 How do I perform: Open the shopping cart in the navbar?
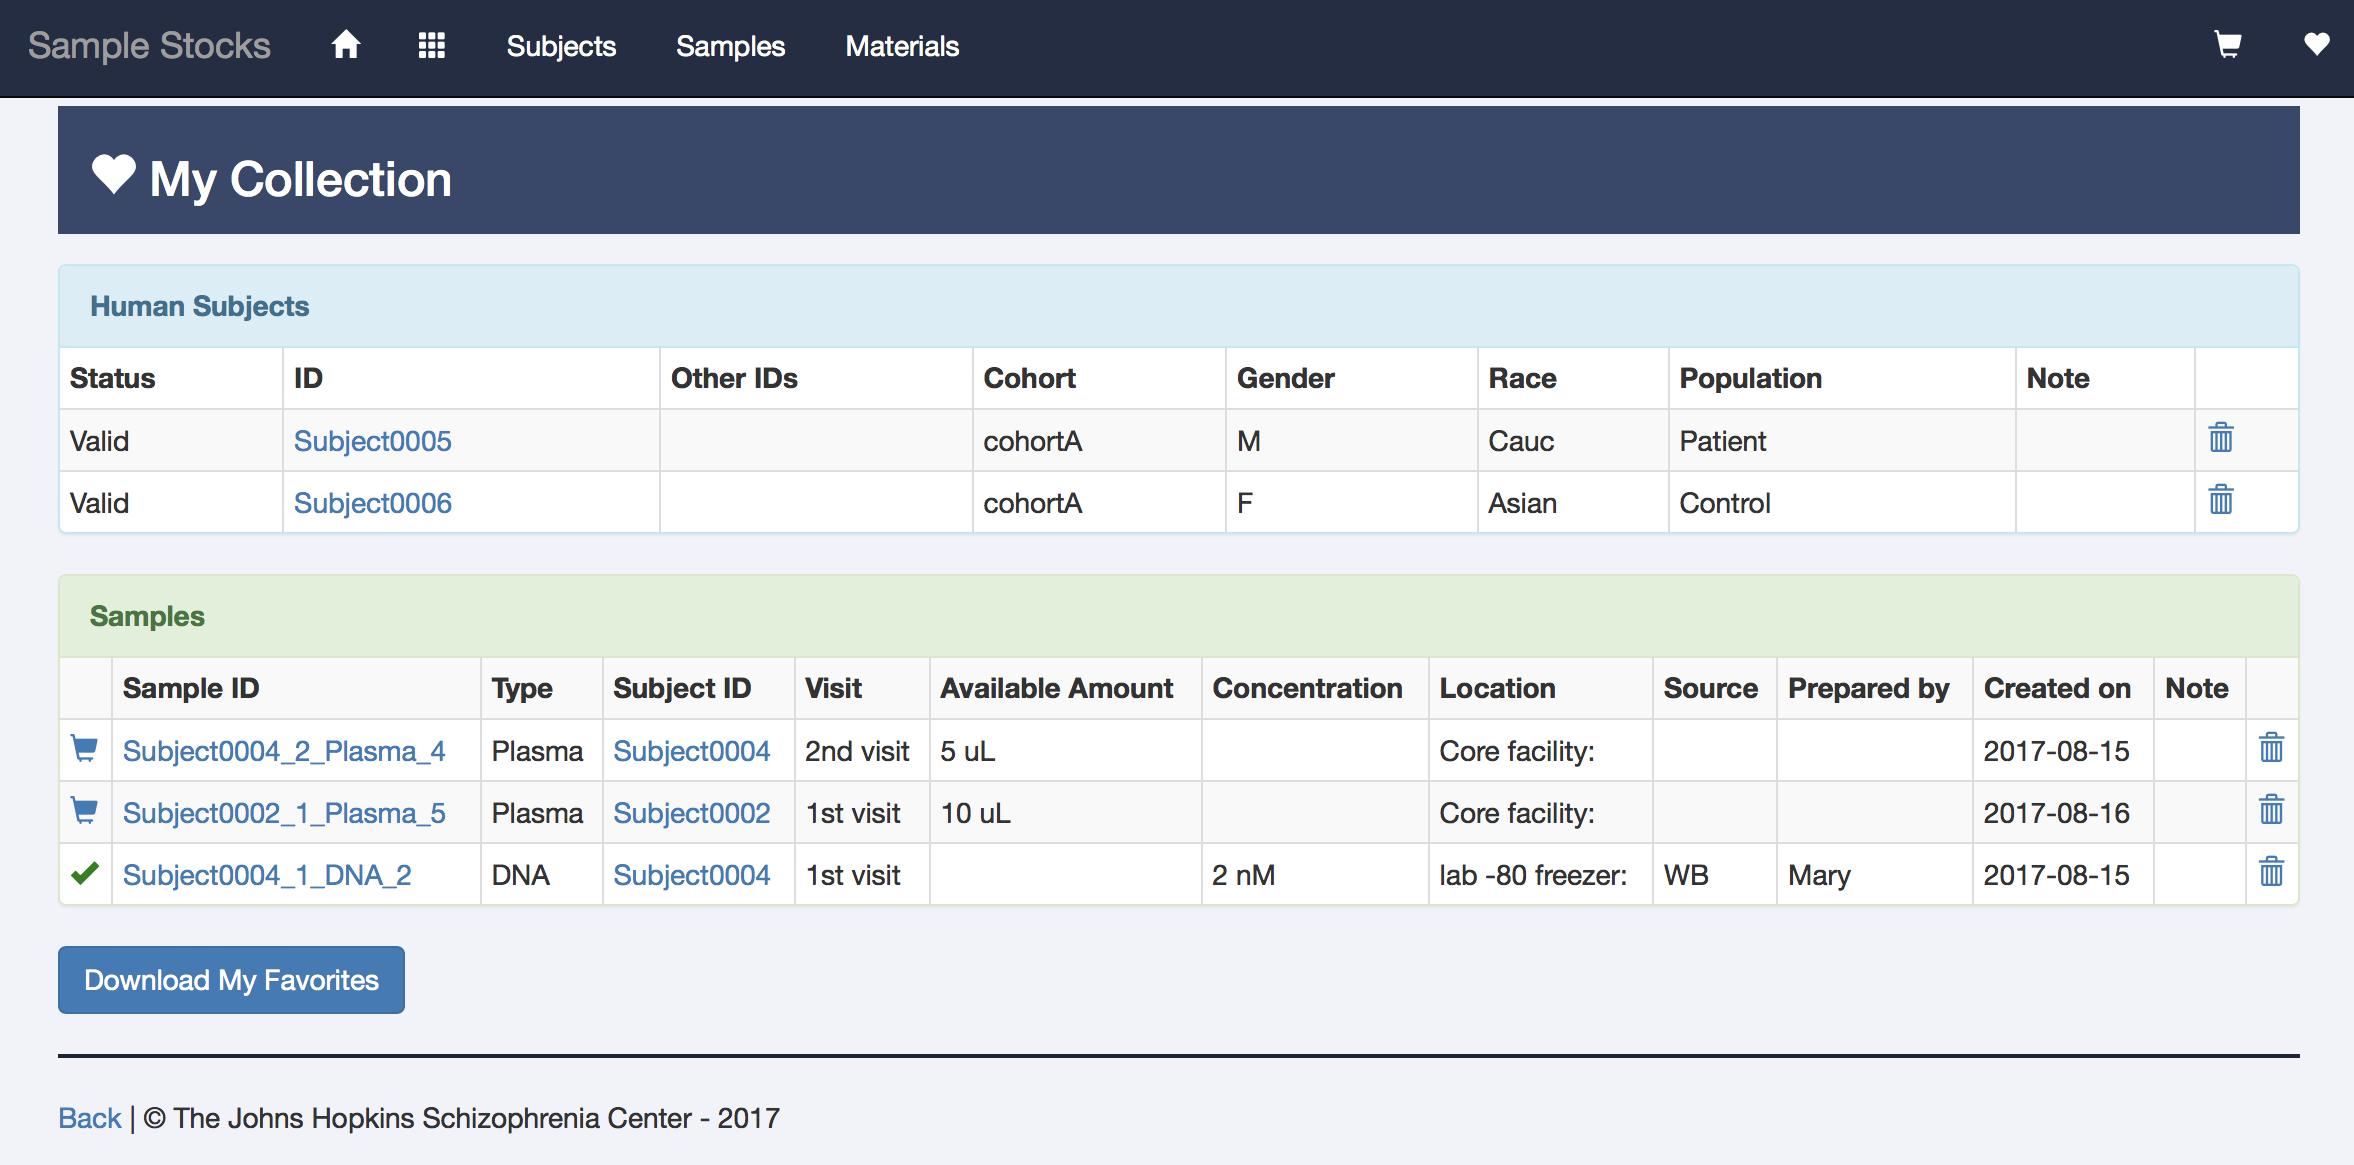tap(2228, 45)
